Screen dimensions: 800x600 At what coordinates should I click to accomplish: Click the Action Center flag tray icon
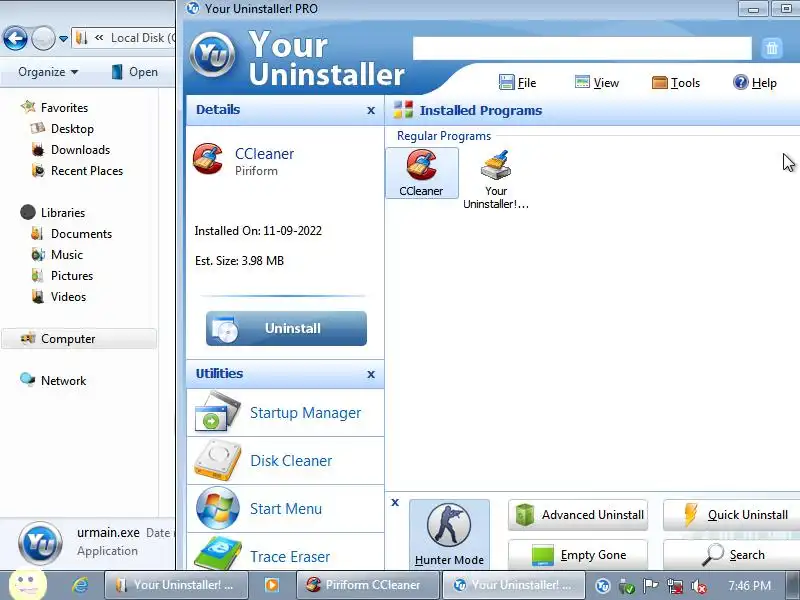(x=650, y=586)
